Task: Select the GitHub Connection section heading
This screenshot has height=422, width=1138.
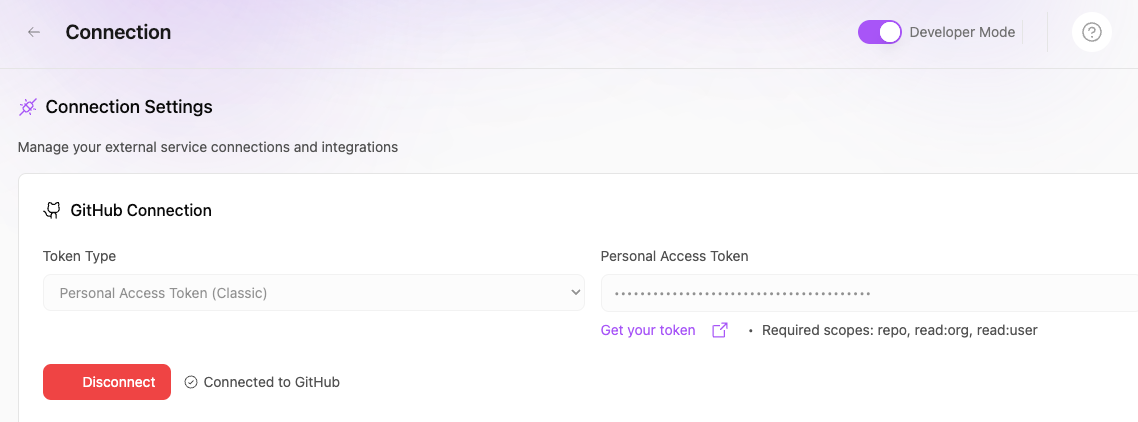Action: tap(141, 210)
